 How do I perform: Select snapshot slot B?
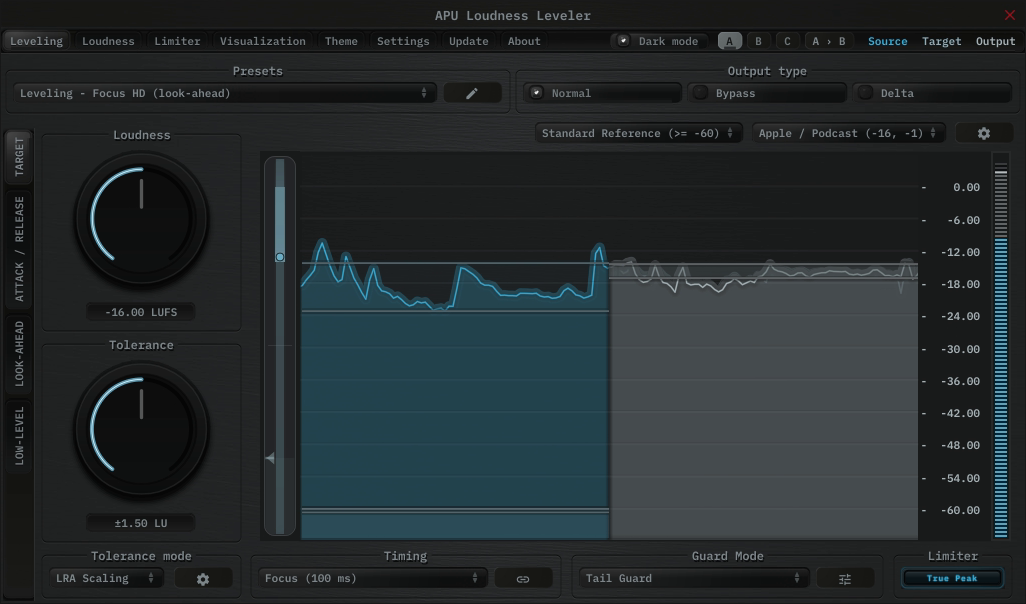[x=758, y=41]
